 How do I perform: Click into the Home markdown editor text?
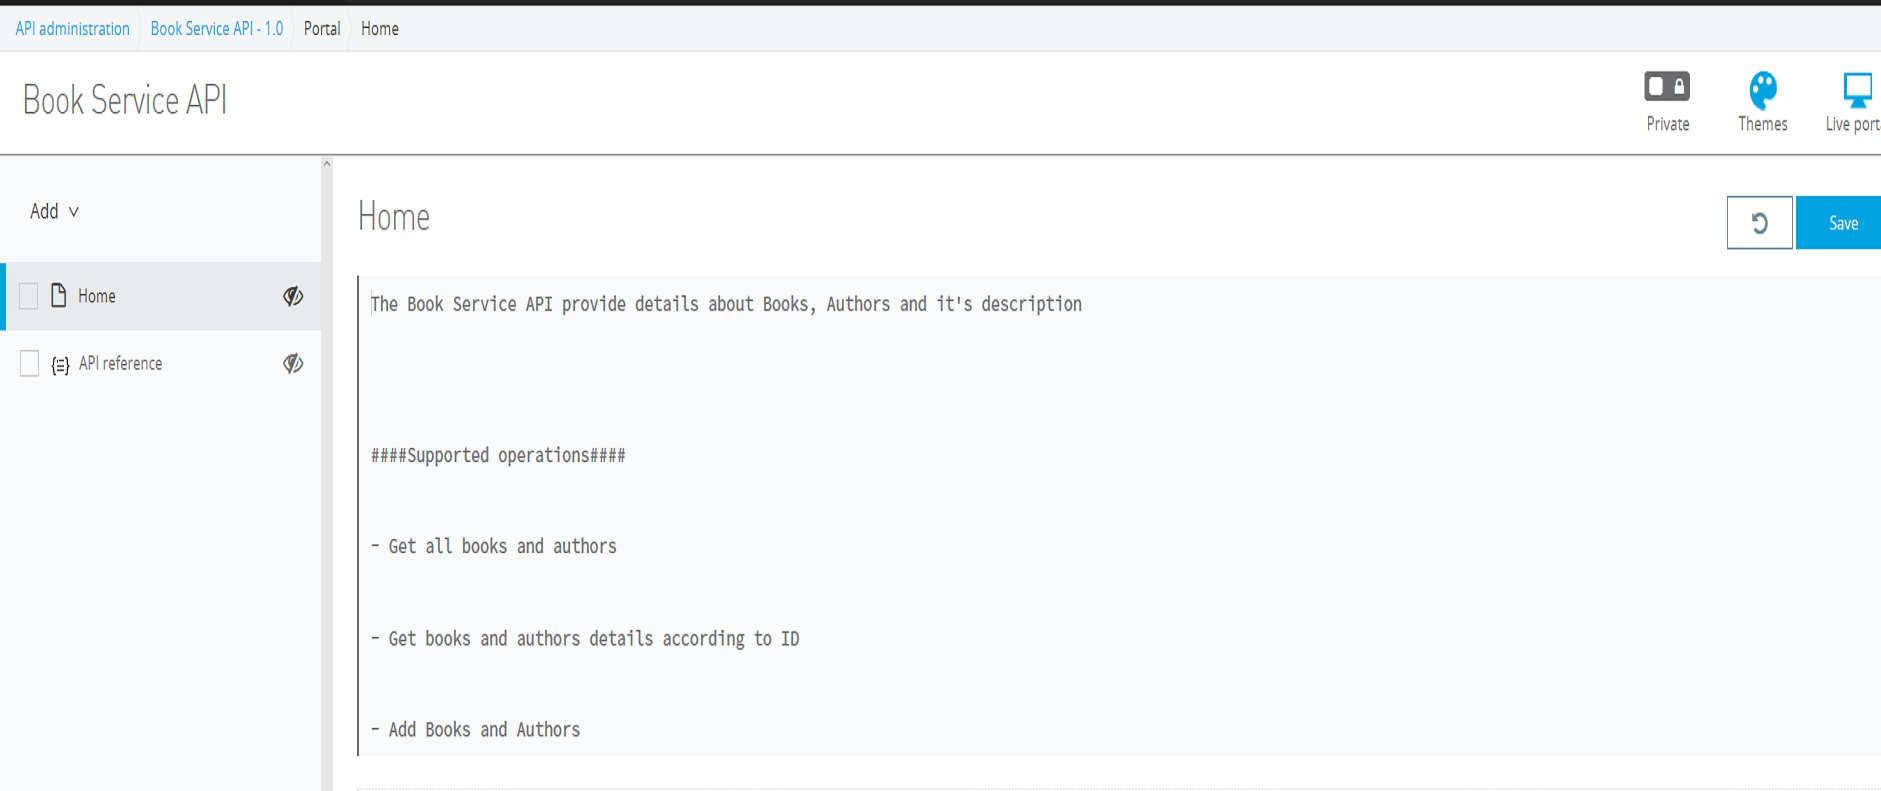900,500
